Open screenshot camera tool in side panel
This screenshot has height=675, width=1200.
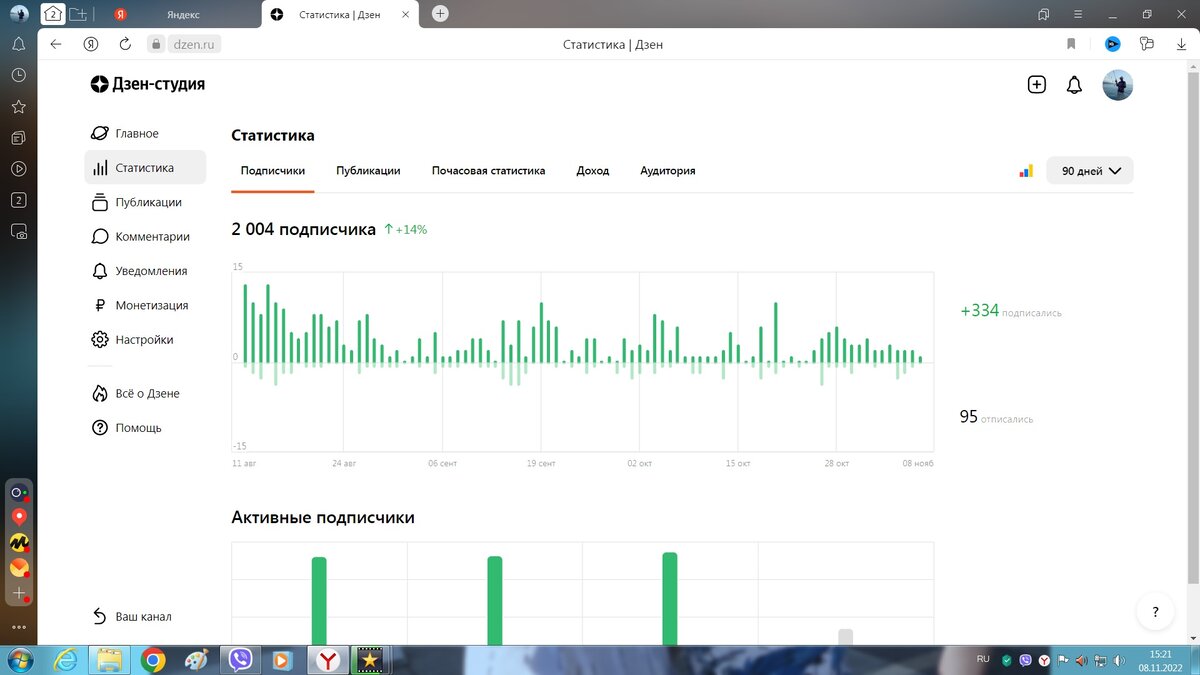[x=18, y=231]
